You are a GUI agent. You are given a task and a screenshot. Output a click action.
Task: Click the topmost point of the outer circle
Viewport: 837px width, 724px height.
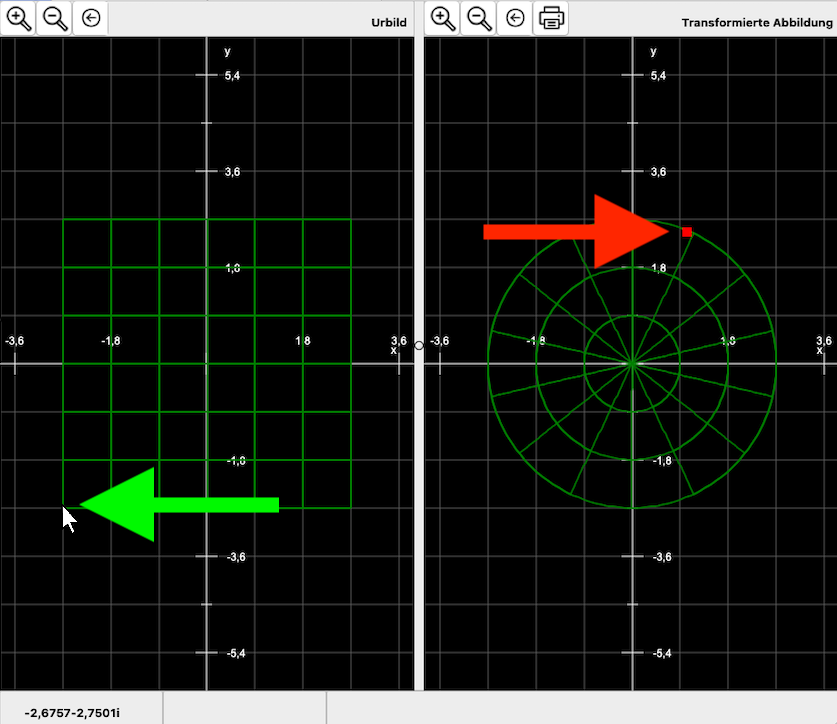click(632, 220)
